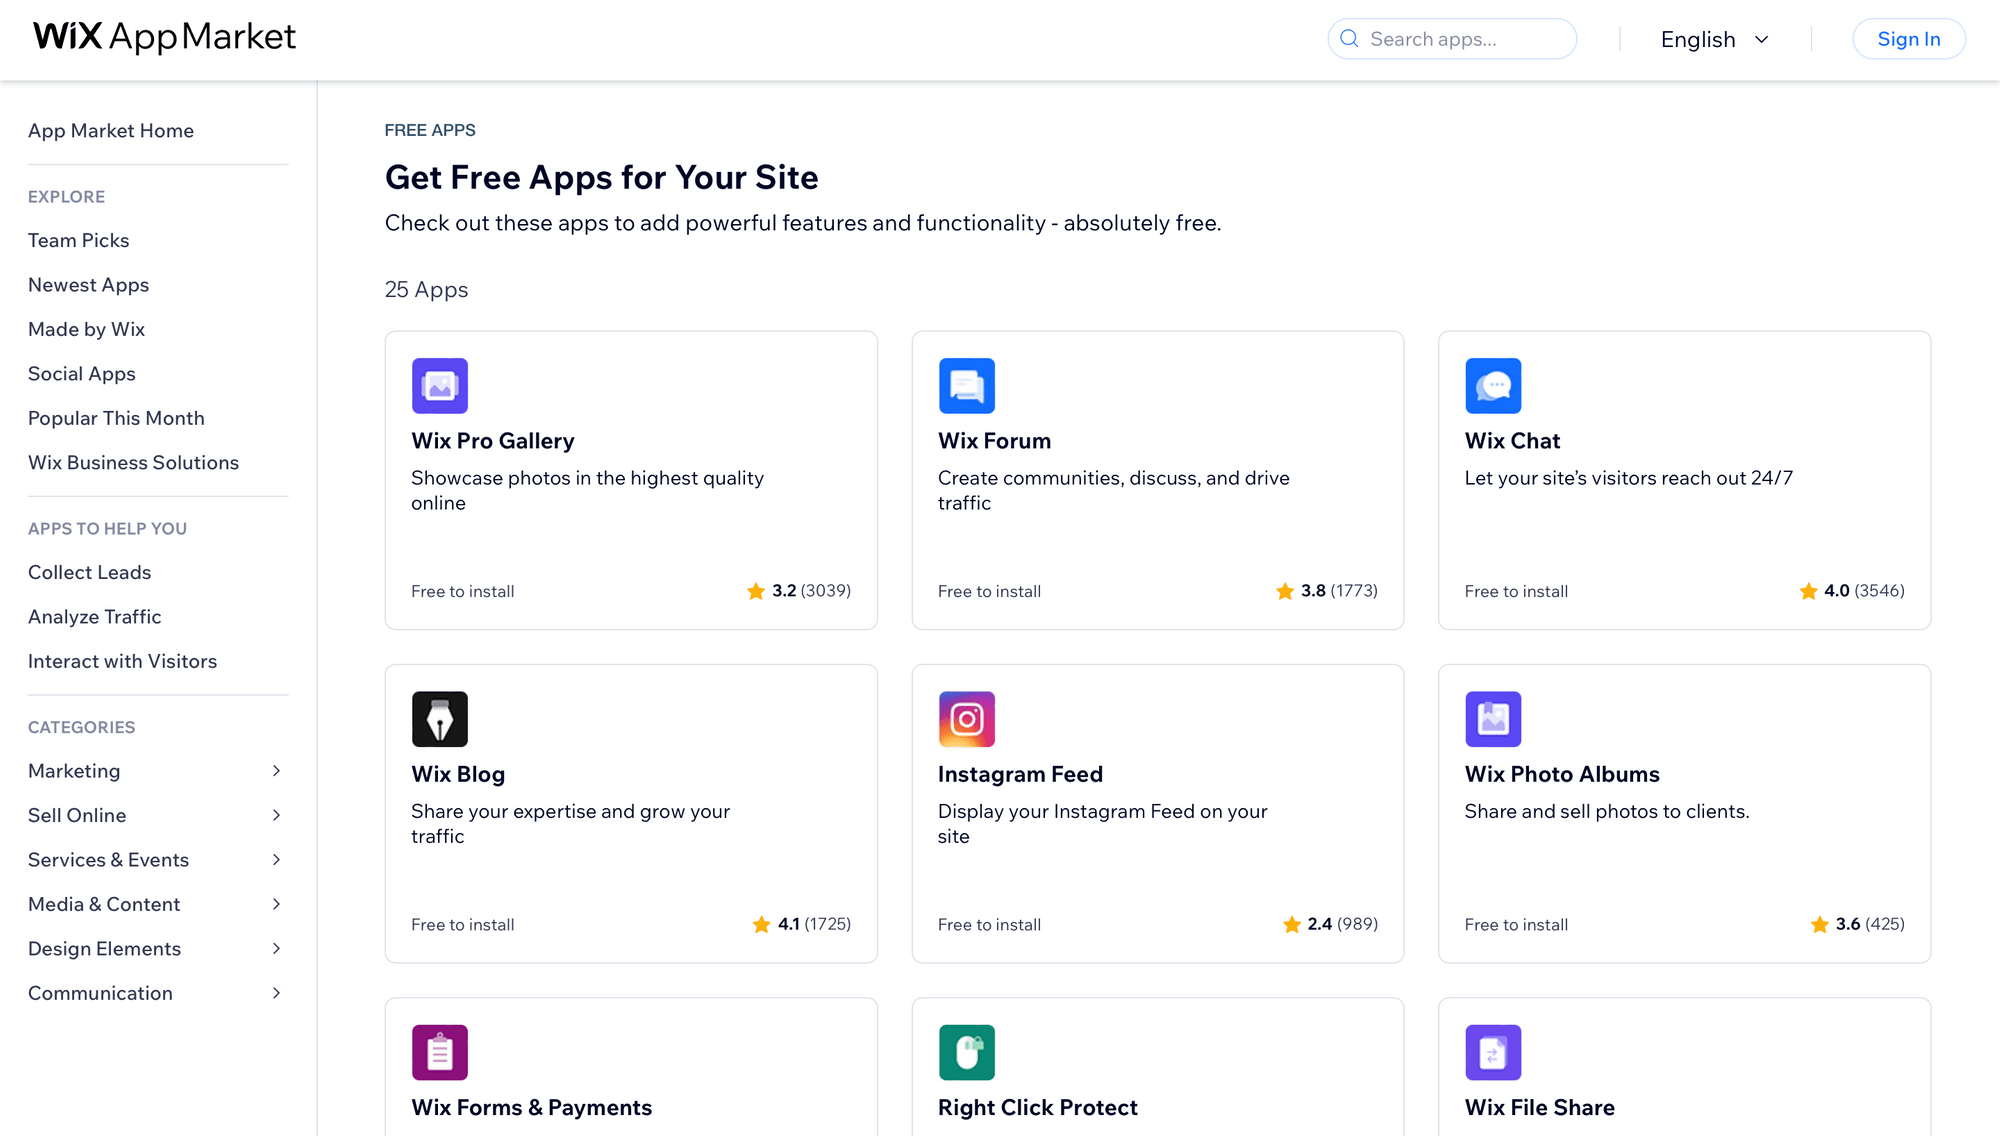
Task: Click 'Share and sell photos to clients.'
Action: (x=1607, y=811)
